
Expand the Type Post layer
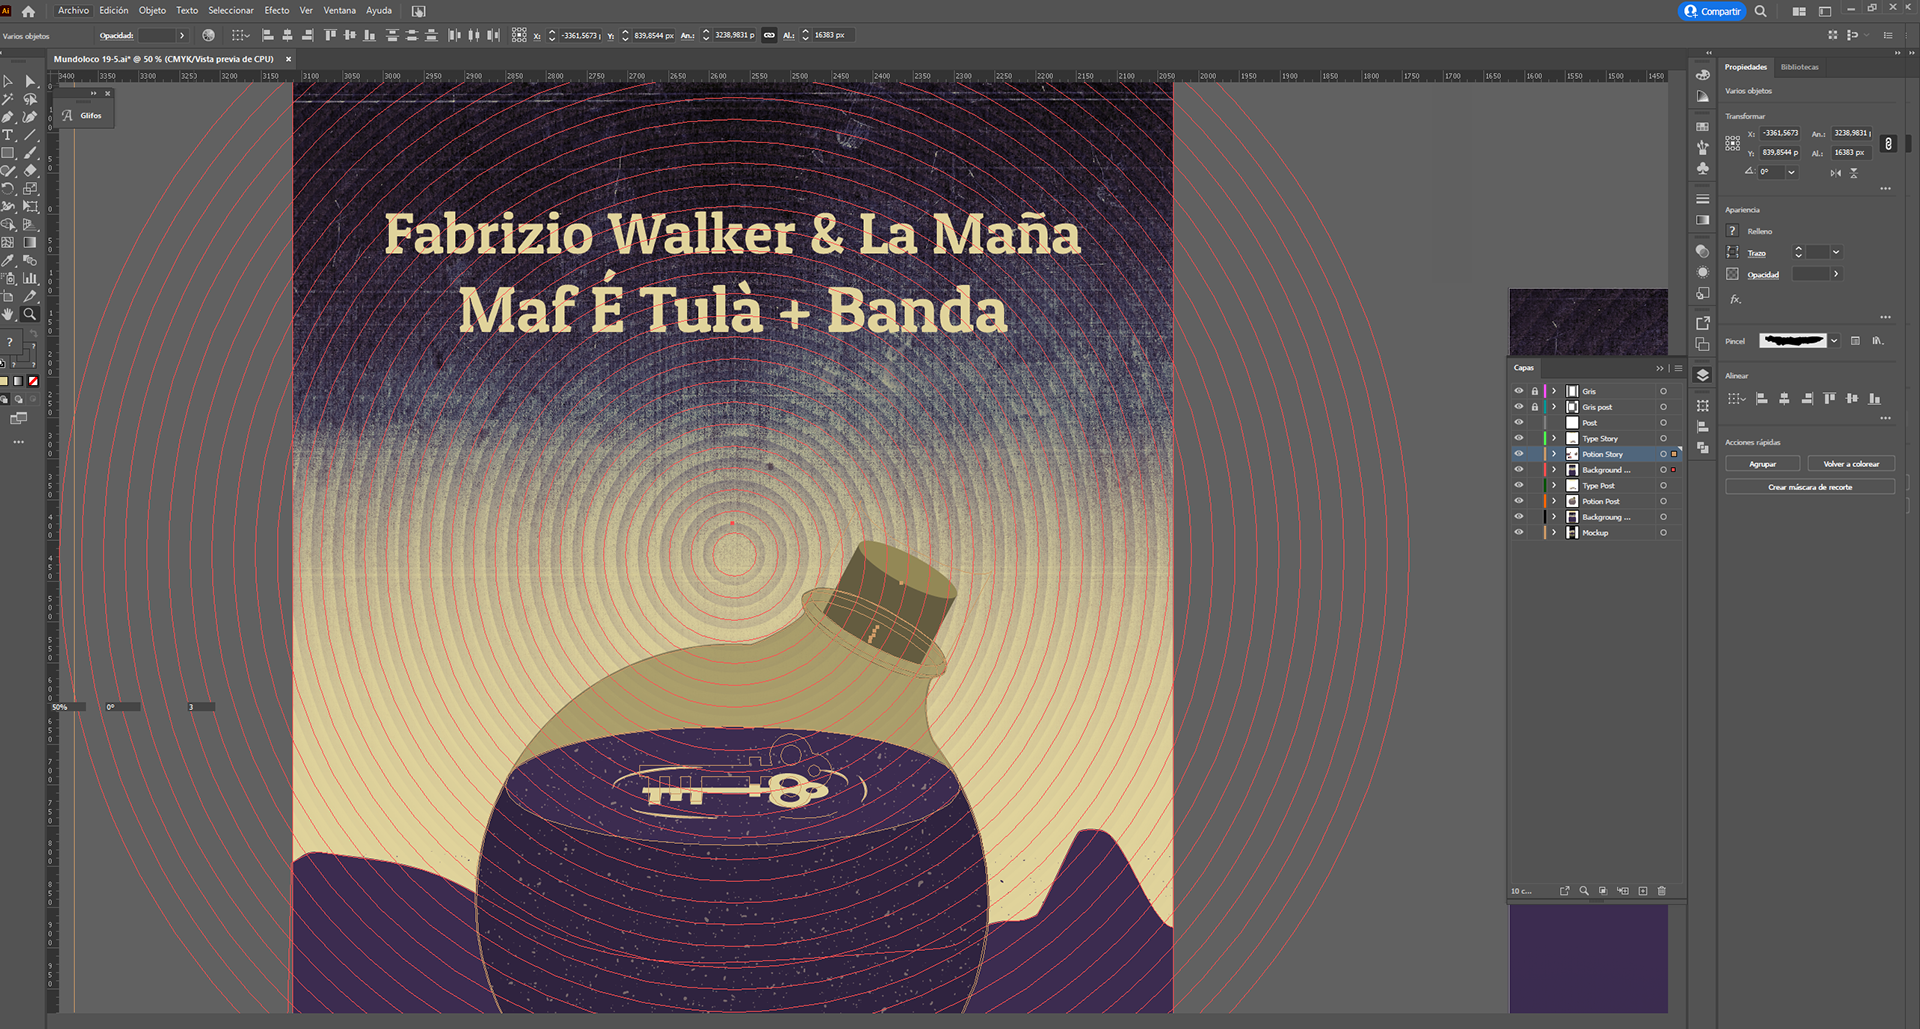1554,485
